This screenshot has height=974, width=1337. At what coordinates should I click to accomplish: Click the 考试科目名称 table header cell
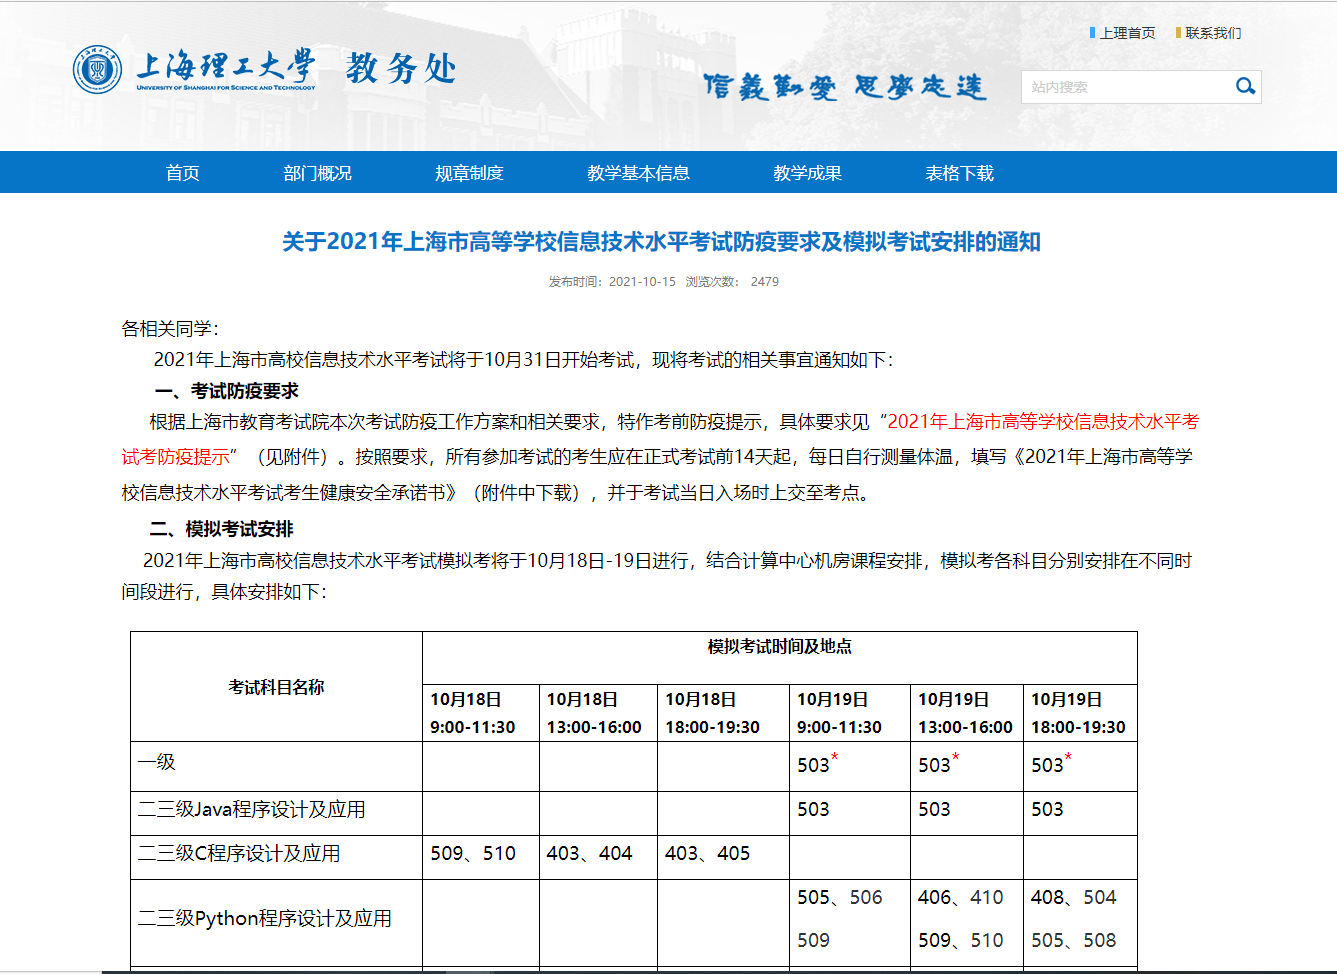click(x=276, y=687)
